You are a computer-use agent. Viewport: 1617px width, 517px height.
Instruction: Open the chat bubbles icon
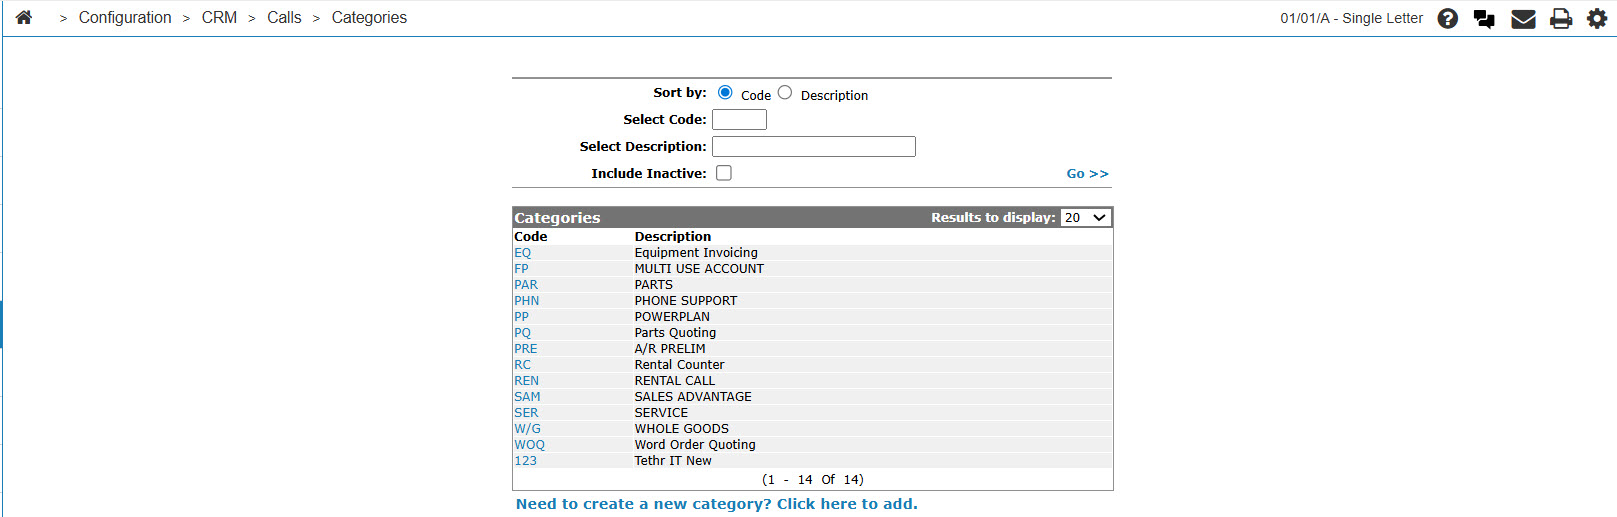(x=1484, y=18)
